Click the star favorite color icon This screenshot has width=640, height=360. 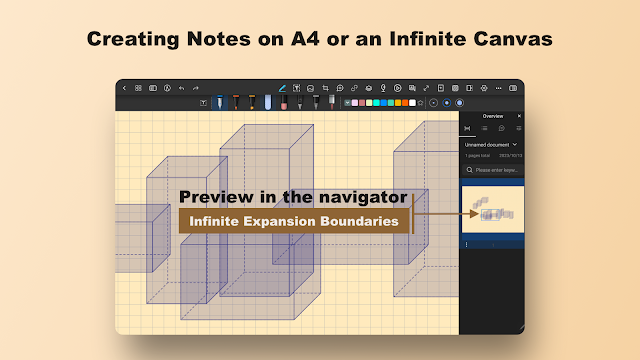[420, 103]
